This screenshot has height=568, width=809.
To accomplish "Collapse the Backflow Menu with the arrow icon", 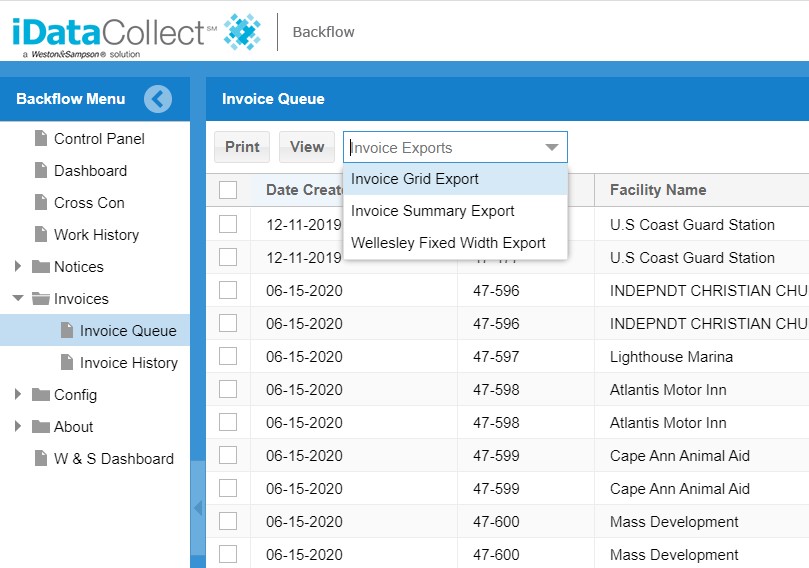I will 158,99.
